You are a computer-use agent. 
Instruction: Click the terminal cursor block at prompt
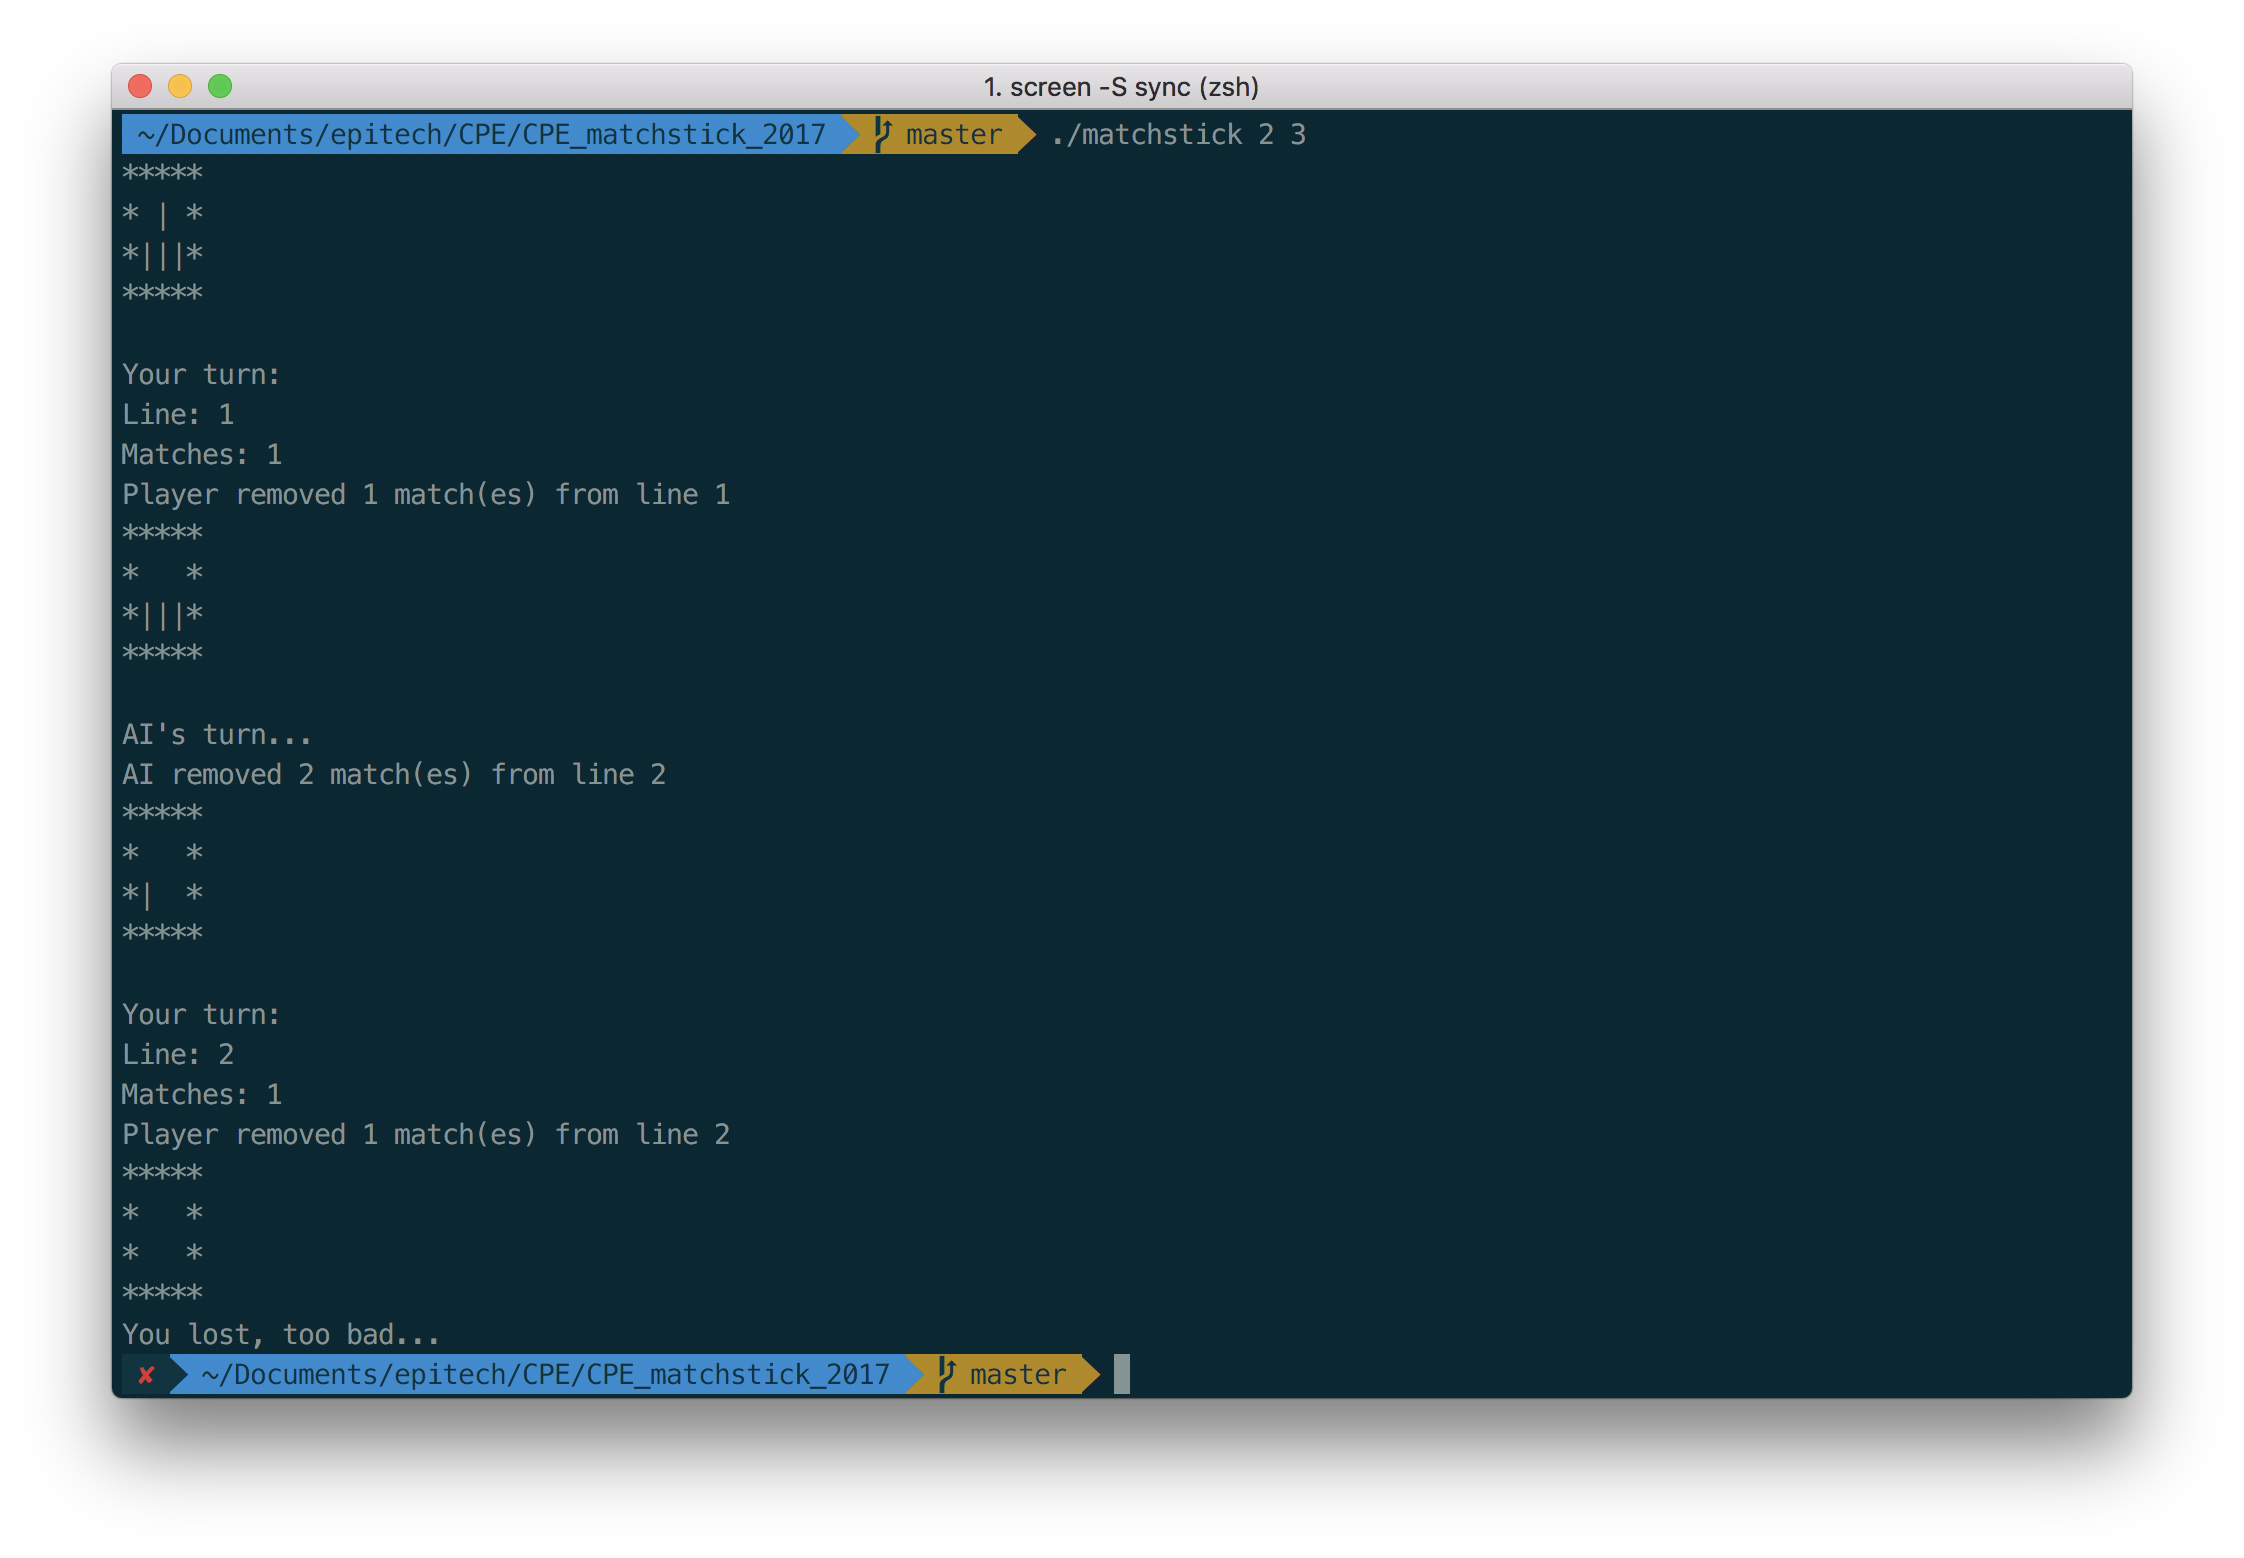coord(1122,1374)
